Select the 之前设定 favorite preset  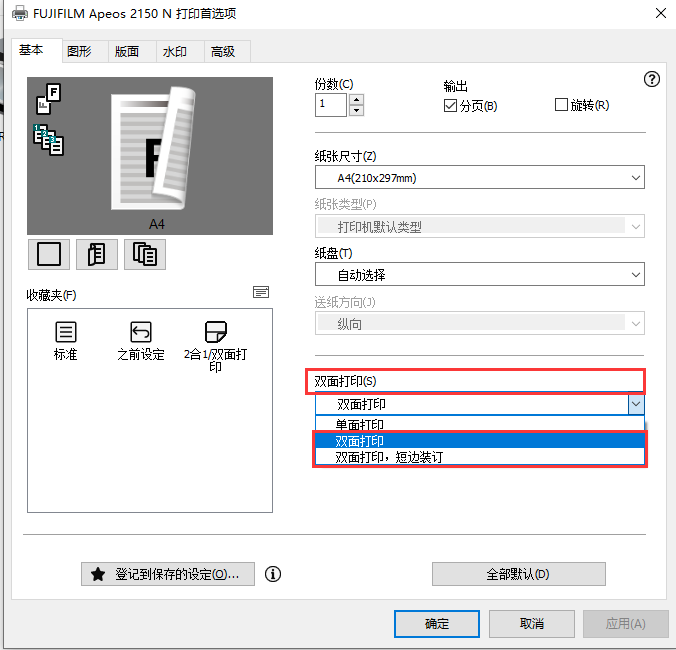pyautogui.click(x=141, y=340)
